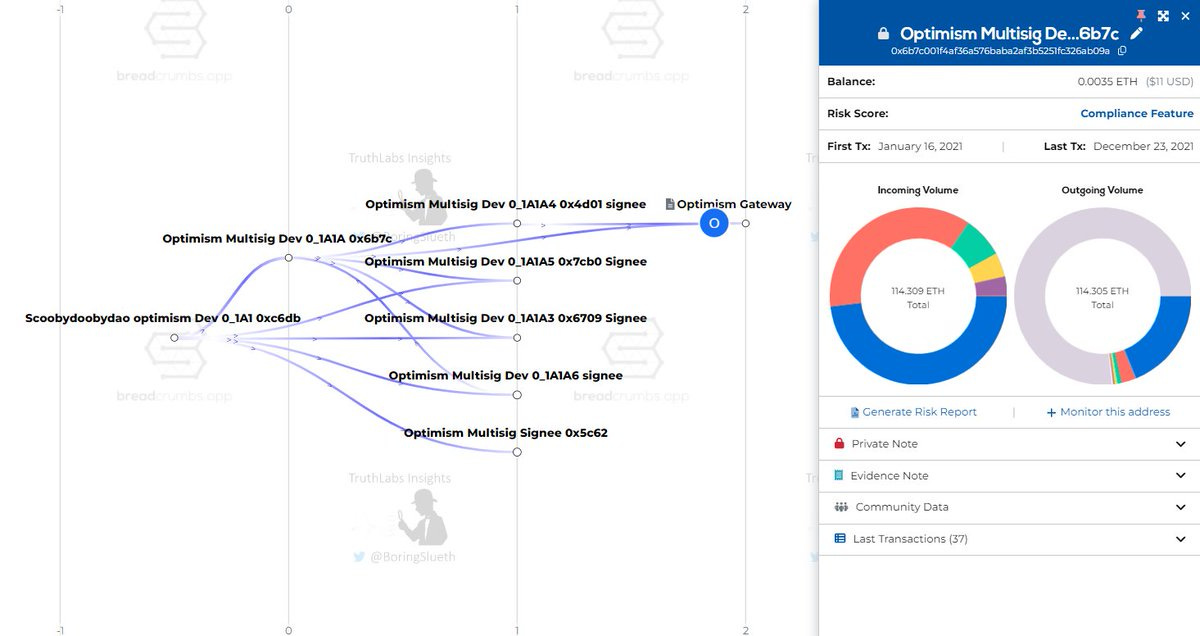Expand the Community Data section
Screen dimensions: 1200x636
tap(1009, 507)
